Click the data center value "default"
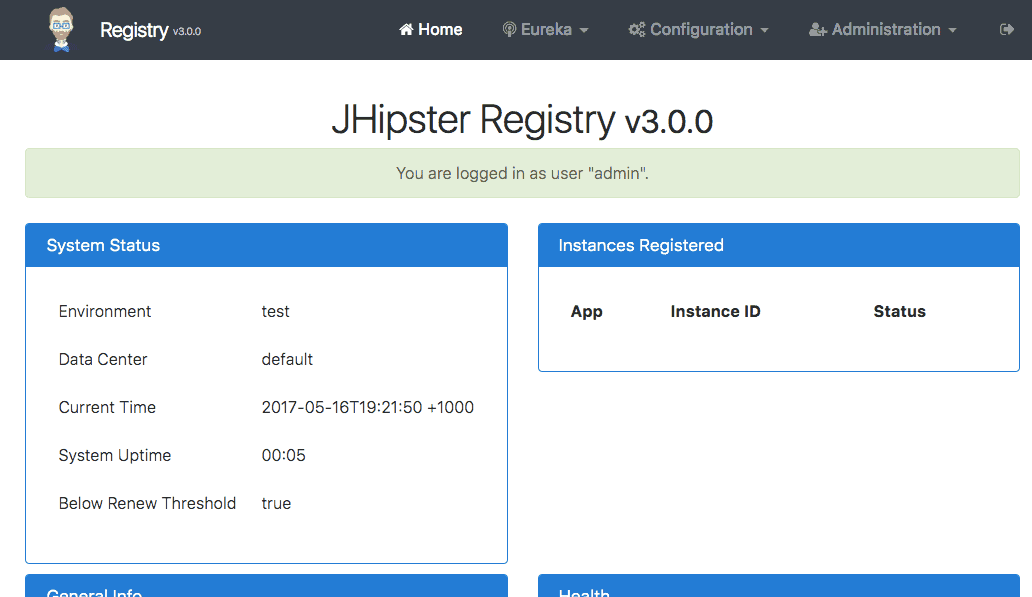This screenshot has width=1032, height=597. [x=287, y=359]
